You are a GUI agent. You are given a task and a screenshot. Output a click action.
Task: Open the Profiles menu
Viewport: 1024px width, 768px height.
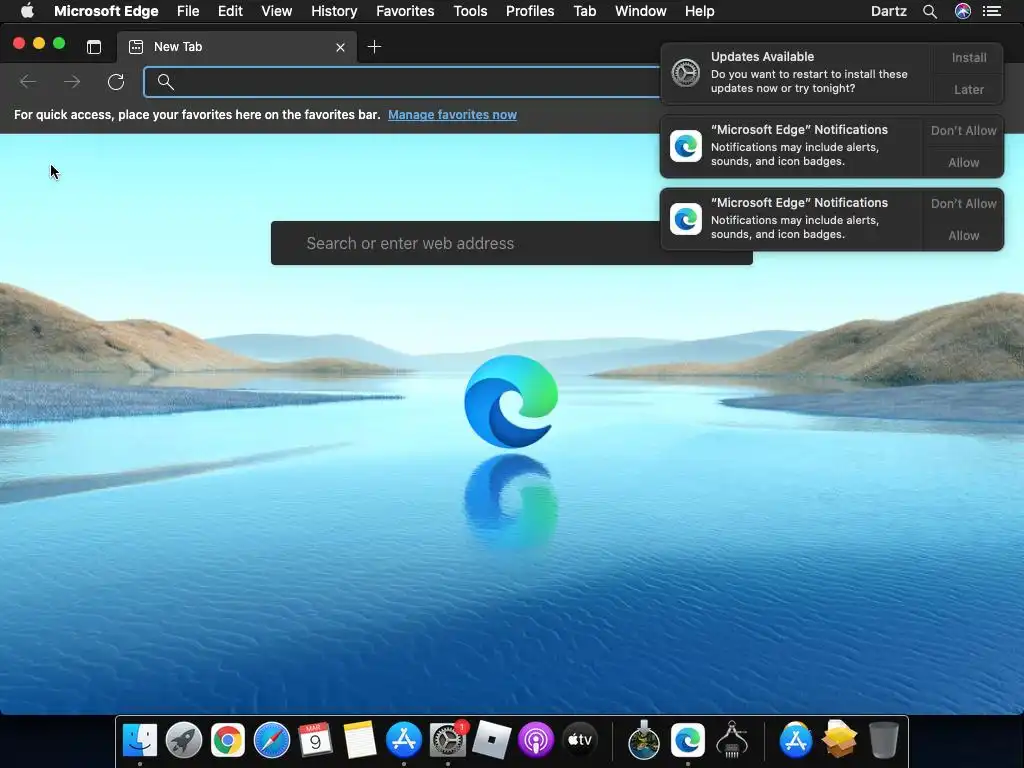pos(530,11)
